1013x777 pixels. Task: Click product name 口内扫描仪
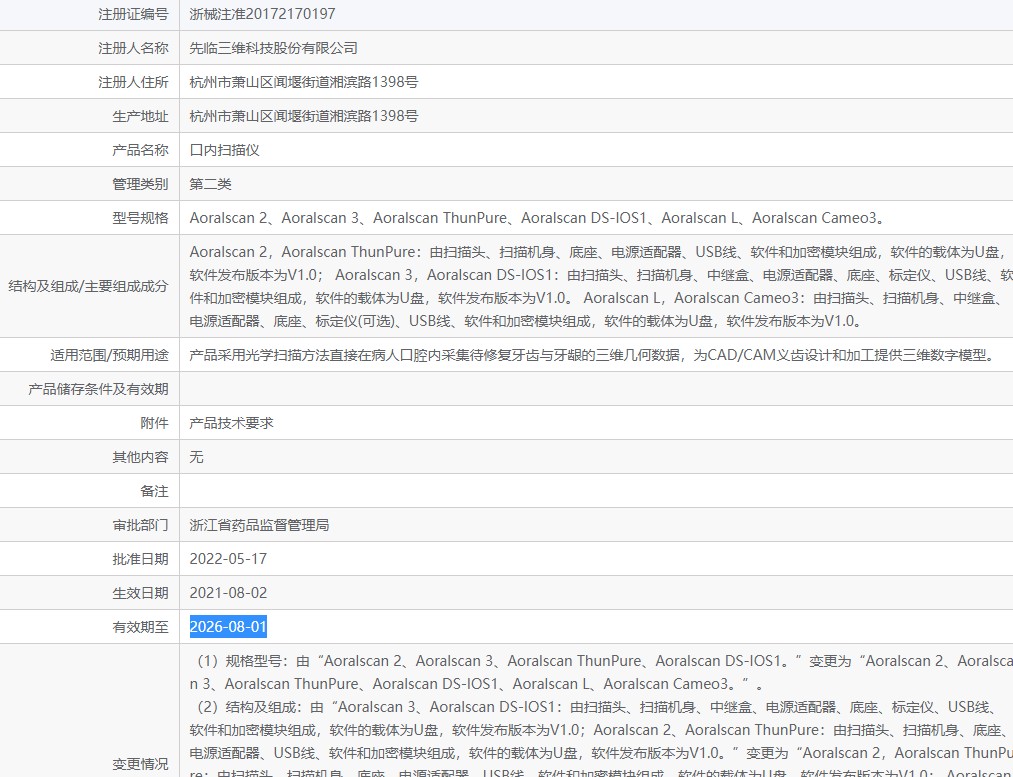[224, 150]
